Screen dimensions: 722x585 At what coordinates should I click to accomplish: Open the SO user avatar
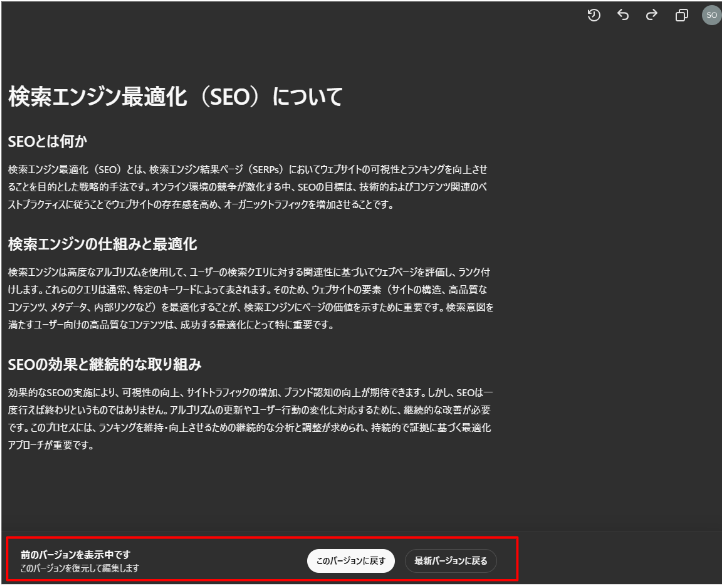pyautogui.click(x=709, y=15)
